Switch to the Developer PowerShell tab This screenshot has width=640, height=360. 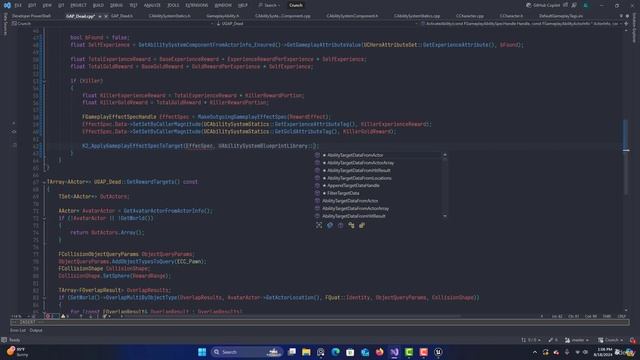point(31,16)
